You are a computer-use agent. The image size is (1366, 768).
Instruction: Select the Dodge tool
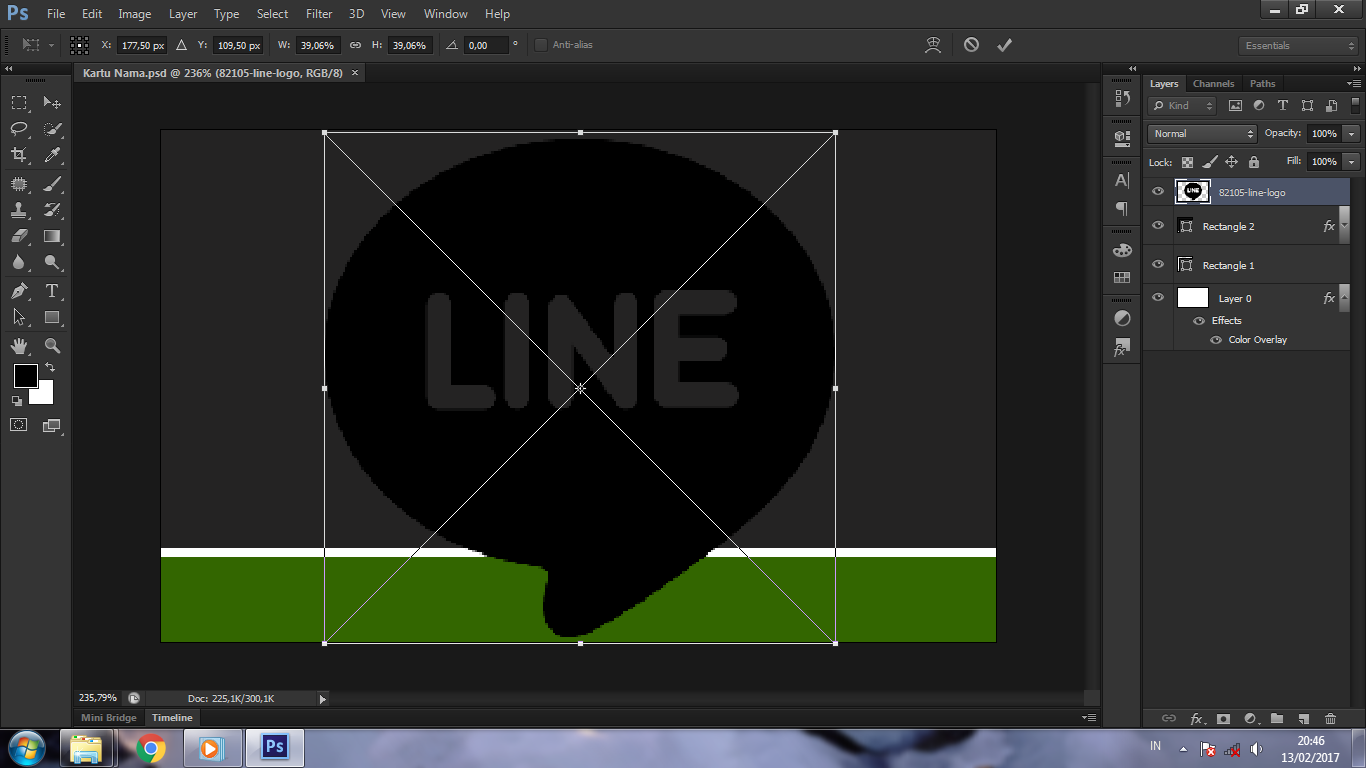52,262
